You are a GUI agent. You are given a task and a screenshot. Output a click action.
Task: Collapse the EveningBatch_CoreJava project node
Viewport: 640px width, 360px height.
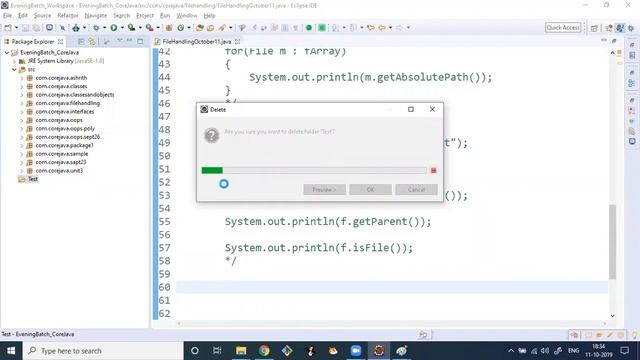pos(7,53)
